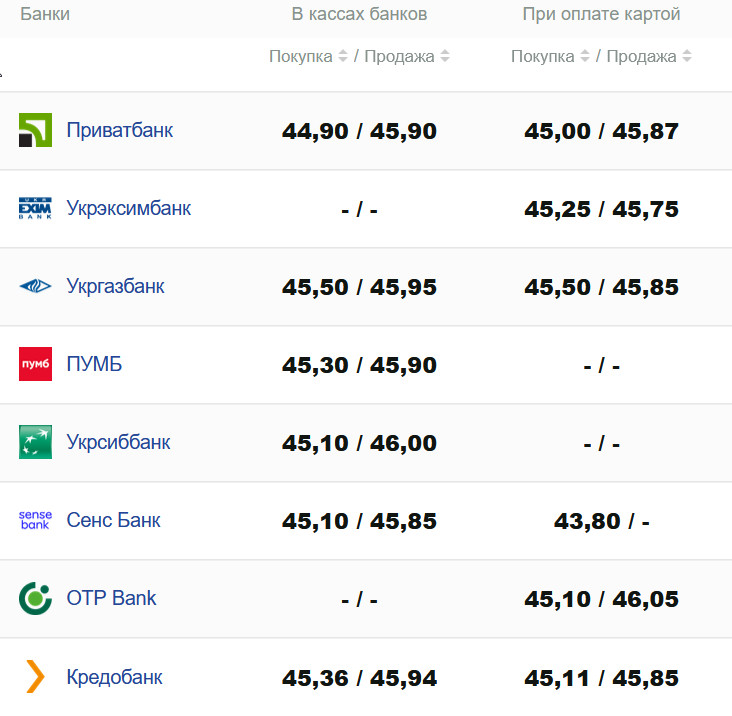Click the Кредобанк orange chevron logo
The image size is (732, 716).
(x=35, y=677)
